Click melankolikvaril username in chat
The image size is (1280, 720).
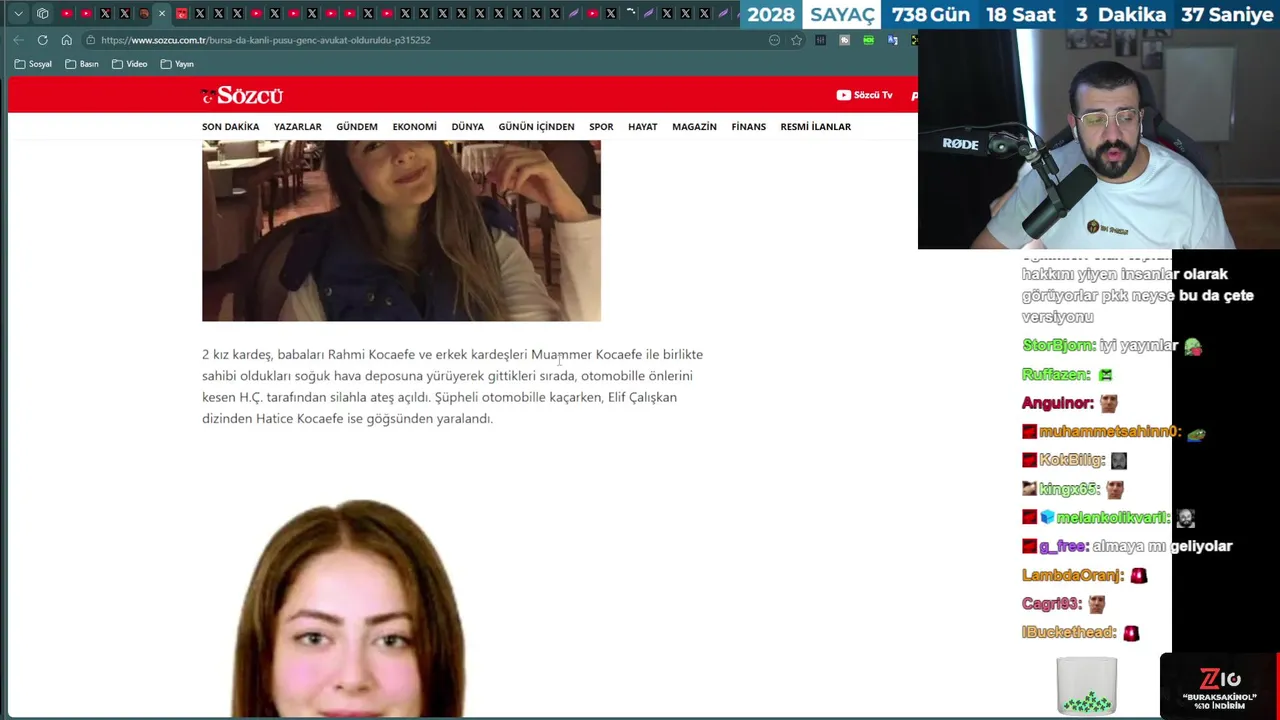click(x=1113, y=518)
